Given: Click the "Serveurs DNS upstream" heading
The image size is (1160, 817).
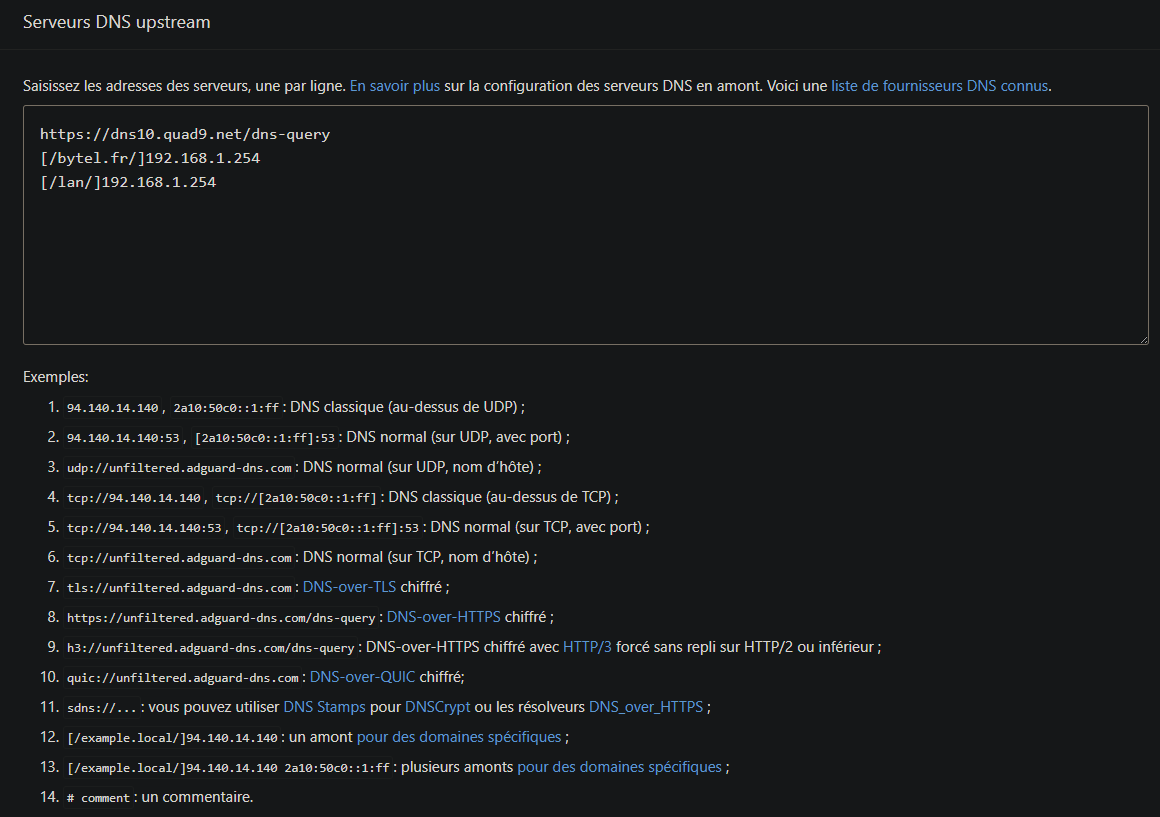Looking at the screenshot, I should (x=116, y=22).
